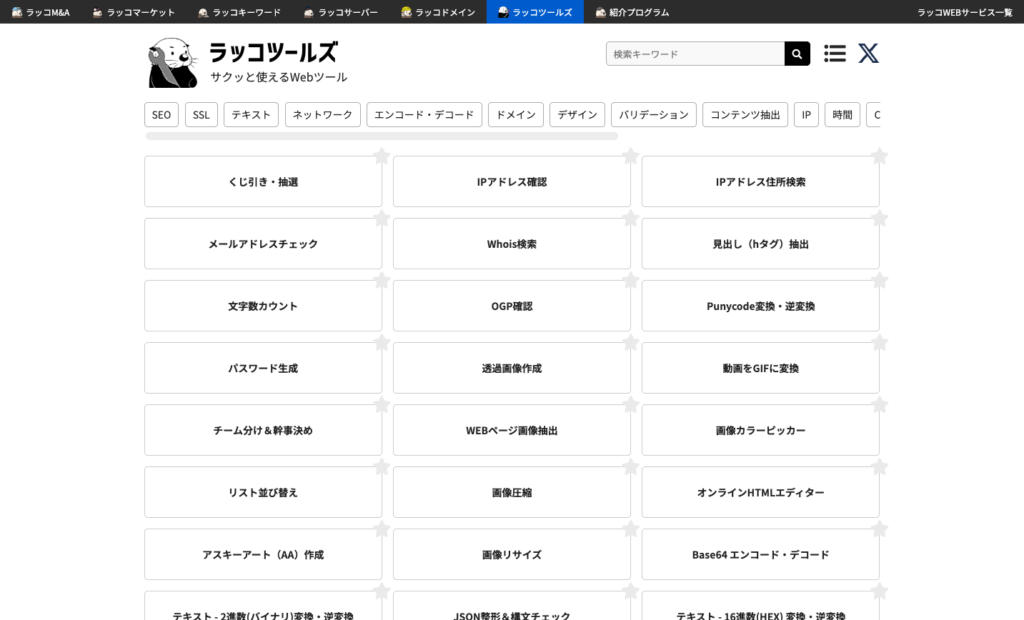This screenshot has height=620, width=1024.
Task: Favorite star on 画像リサイズ card
Action: (x=630, y=529)
